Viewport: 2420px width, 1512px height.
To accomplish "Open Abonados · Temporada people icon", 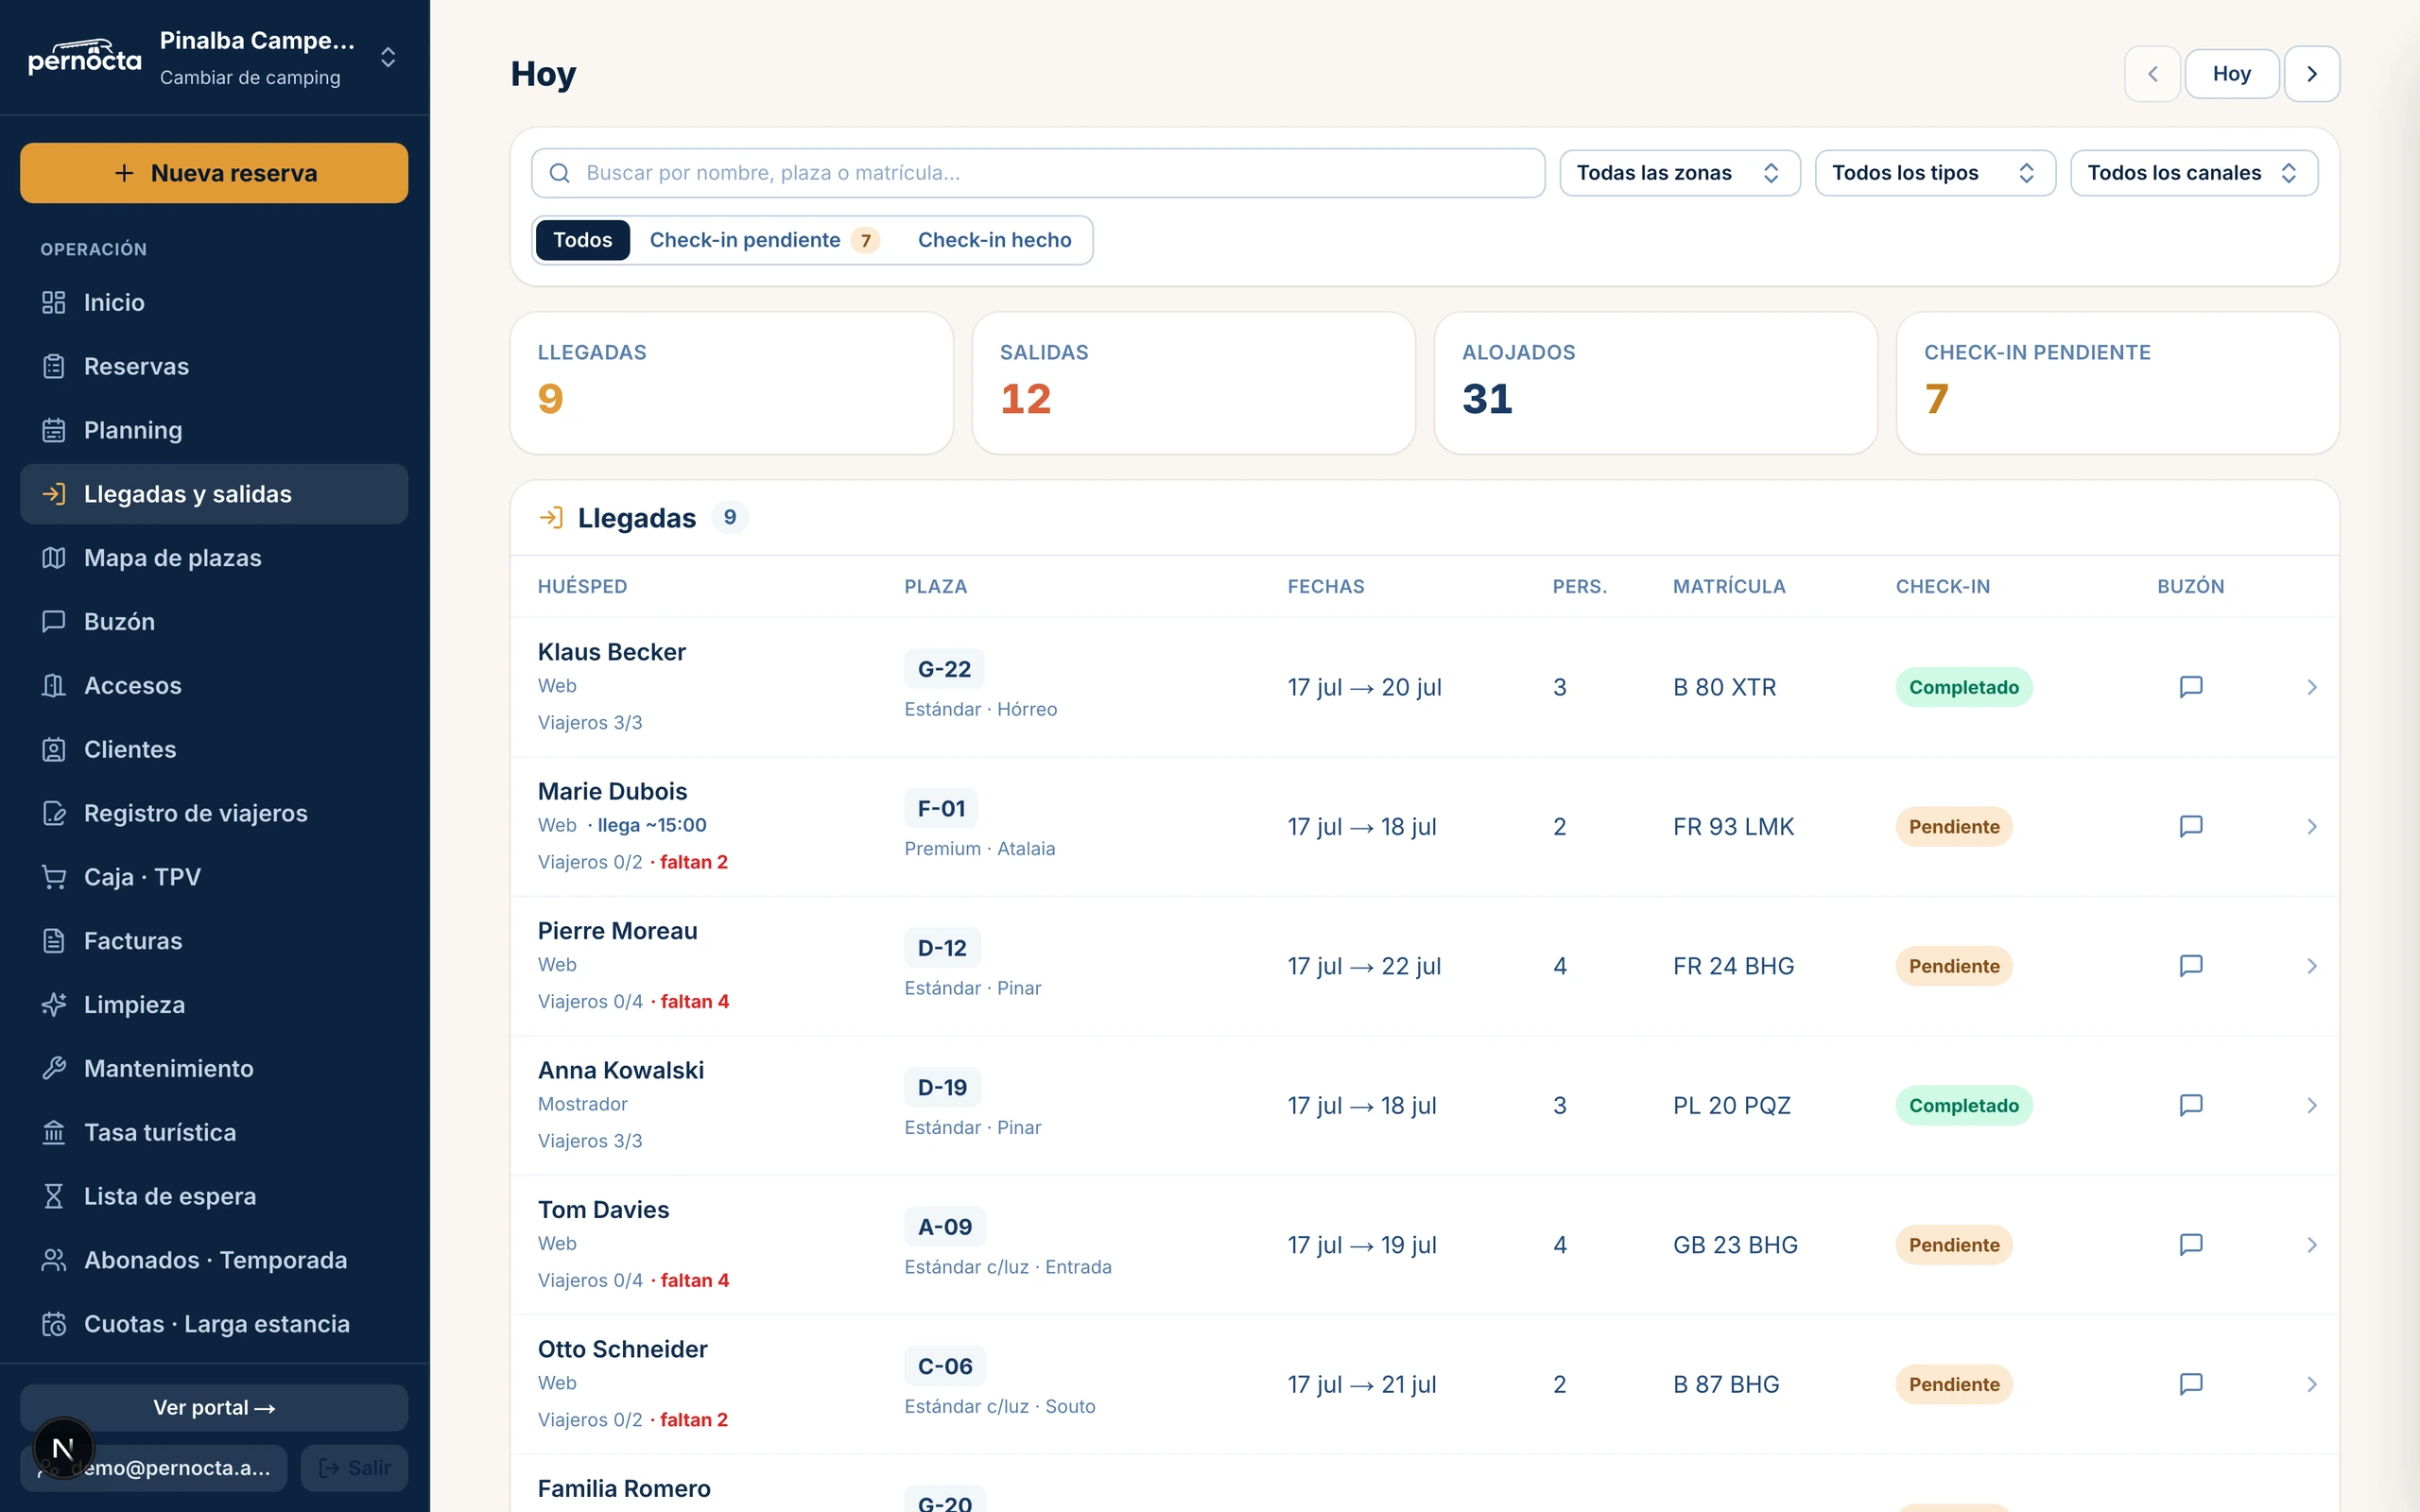I will [54, 1260].
